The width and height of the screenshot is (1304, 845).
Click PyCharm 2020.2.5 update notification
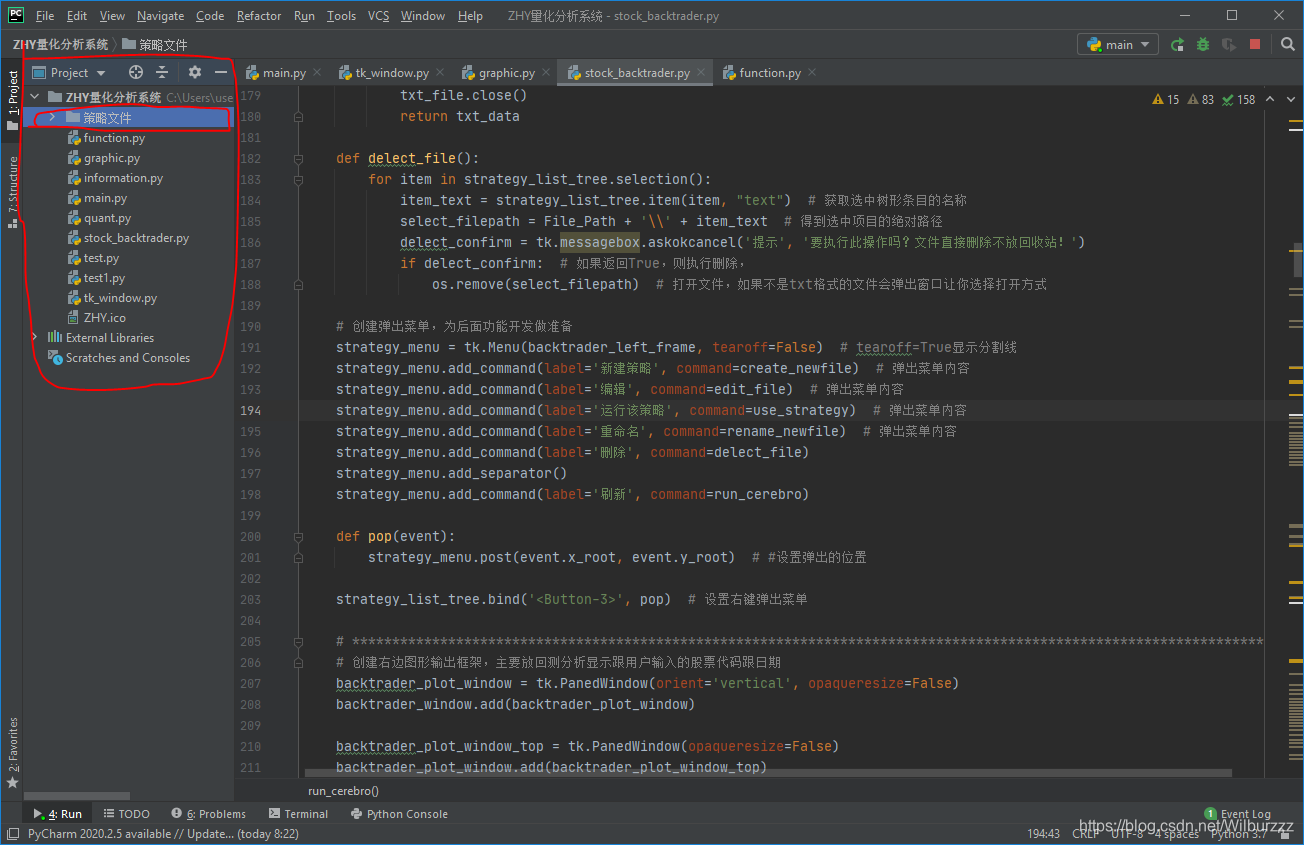tap(163, 834)
